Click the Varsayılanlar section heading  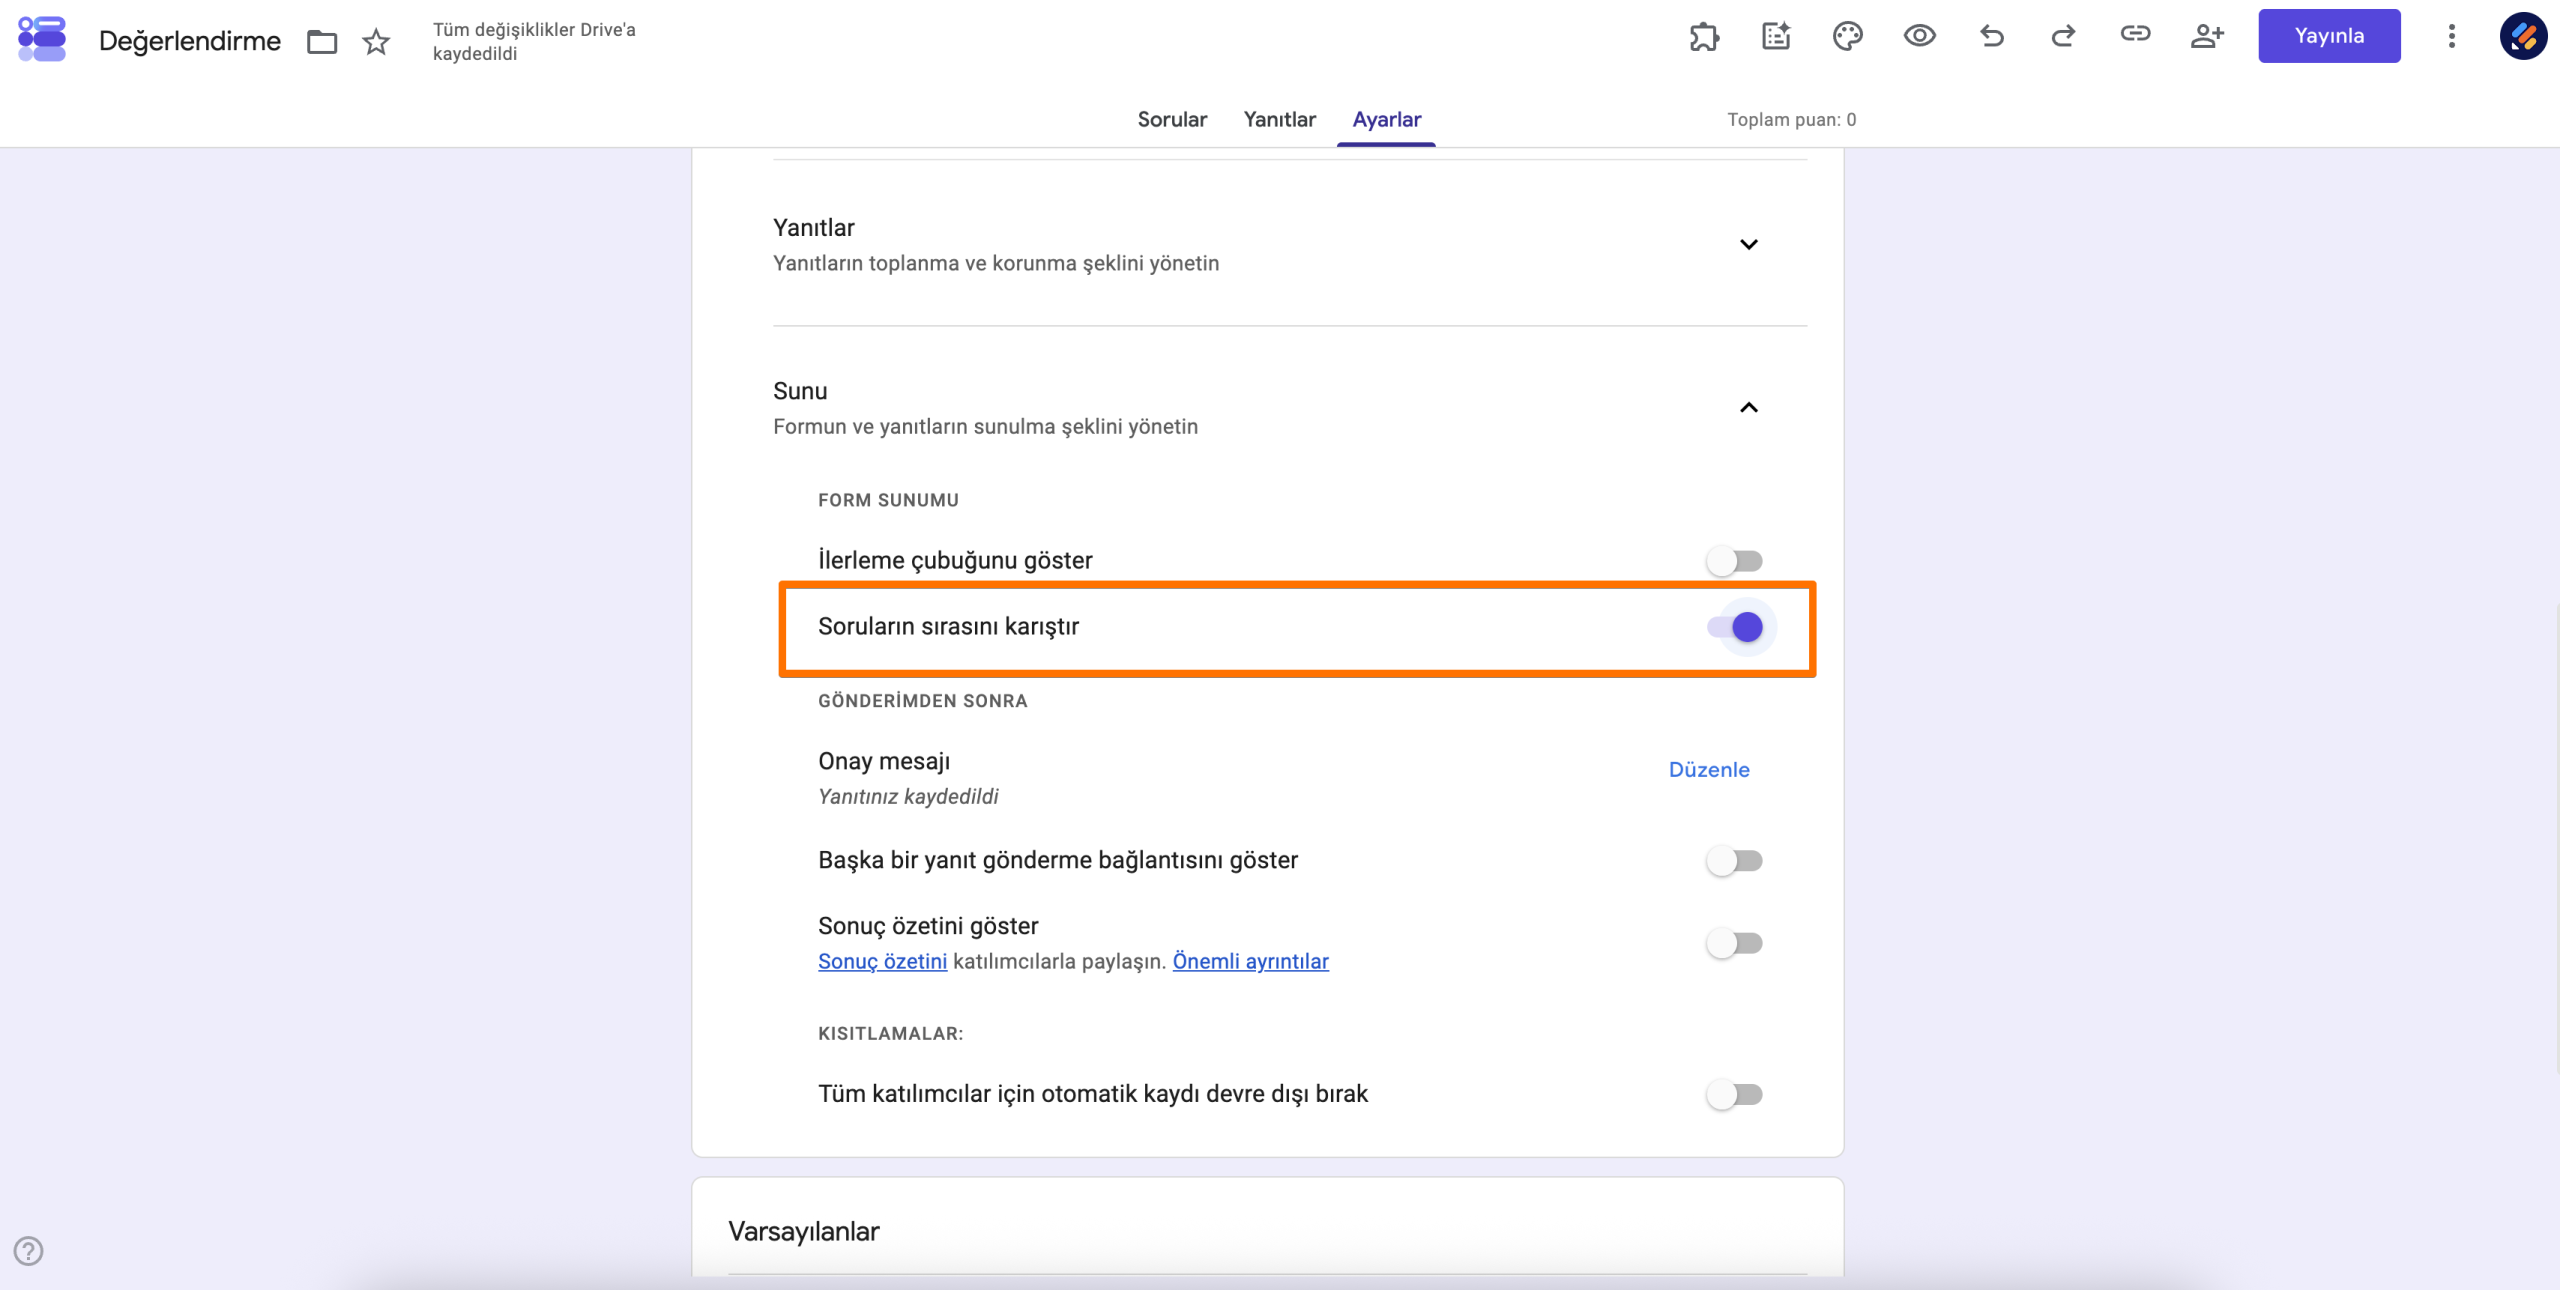coord(804,1231)
